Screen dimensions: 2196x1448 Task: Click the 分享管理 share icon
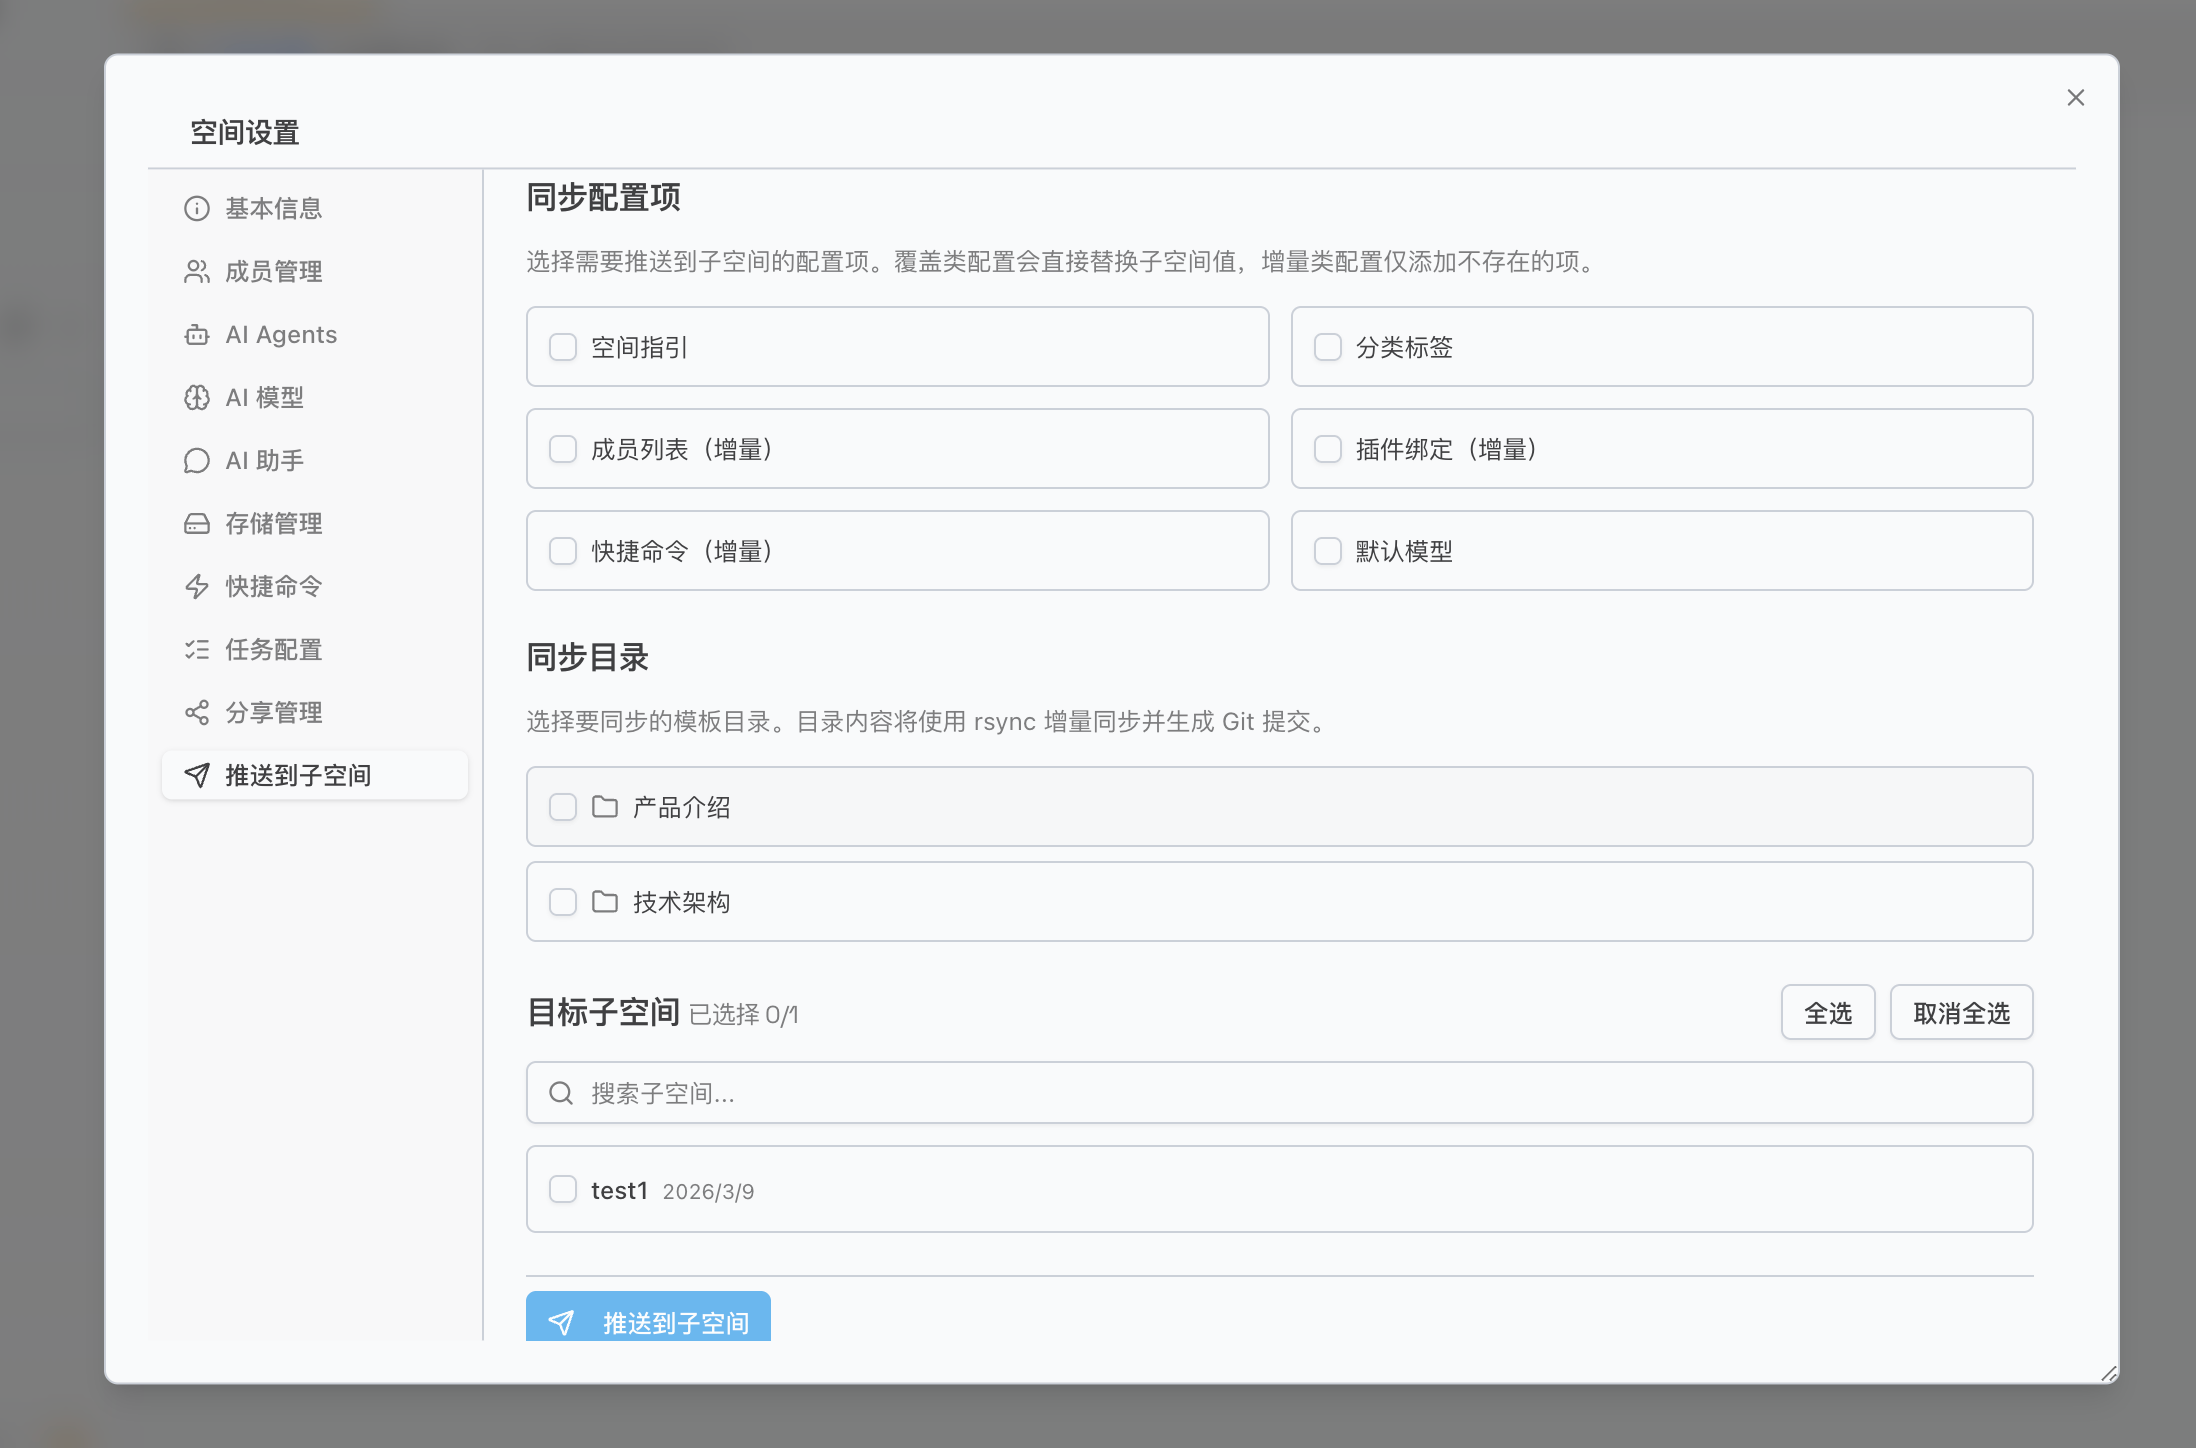pos(196,712)
